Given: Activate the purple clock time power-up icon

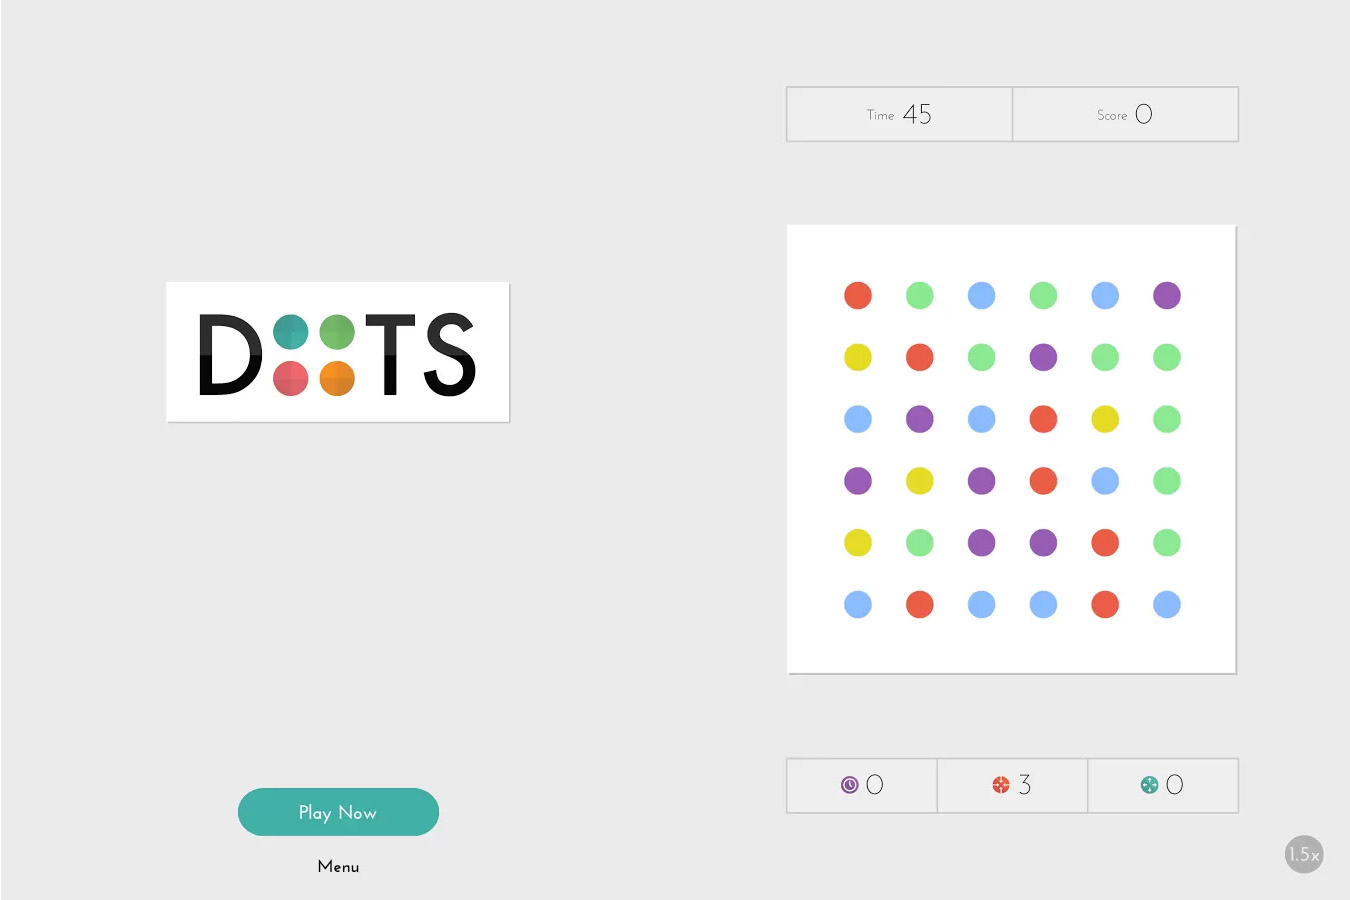Looking at the screenshot, I should (x=850, y=785).
